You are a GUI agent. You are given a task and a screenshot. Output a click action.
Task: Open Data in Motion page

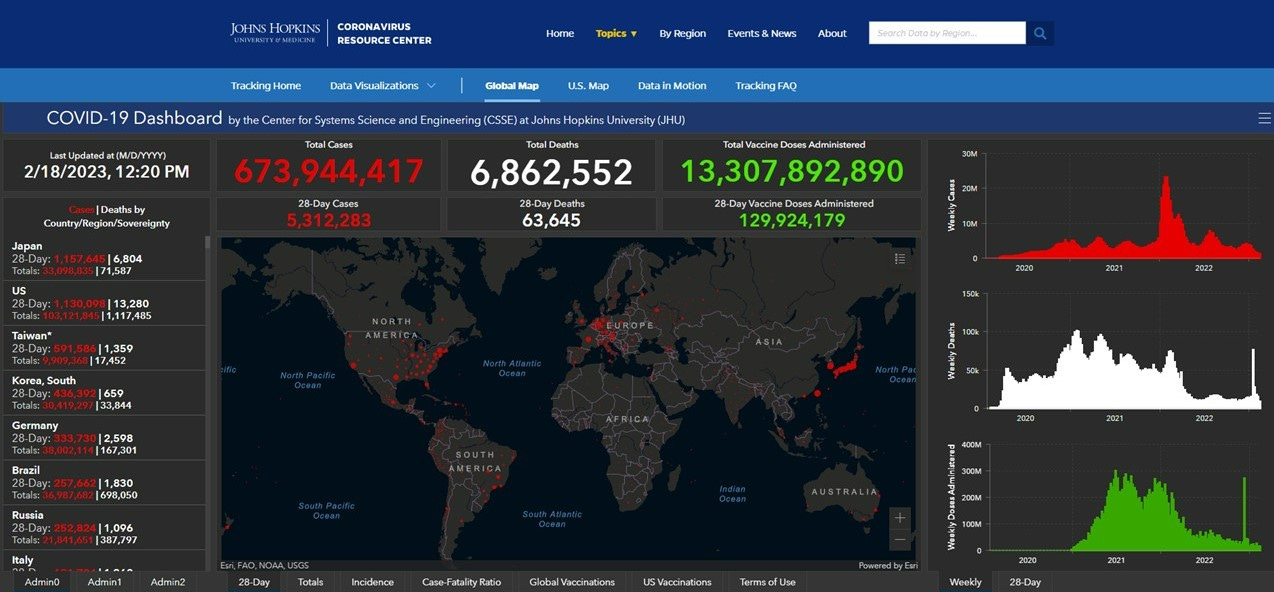click(672, 86)
